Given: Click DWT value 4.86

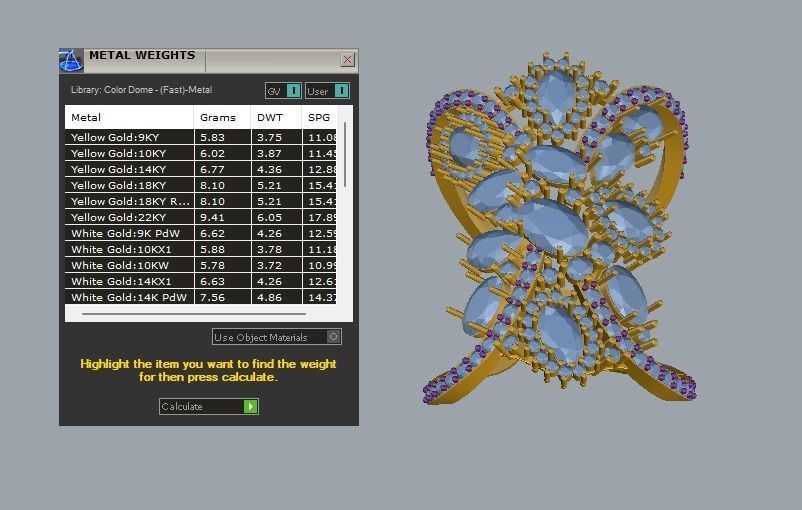Looking at the screenshot, I should [270, 297].
